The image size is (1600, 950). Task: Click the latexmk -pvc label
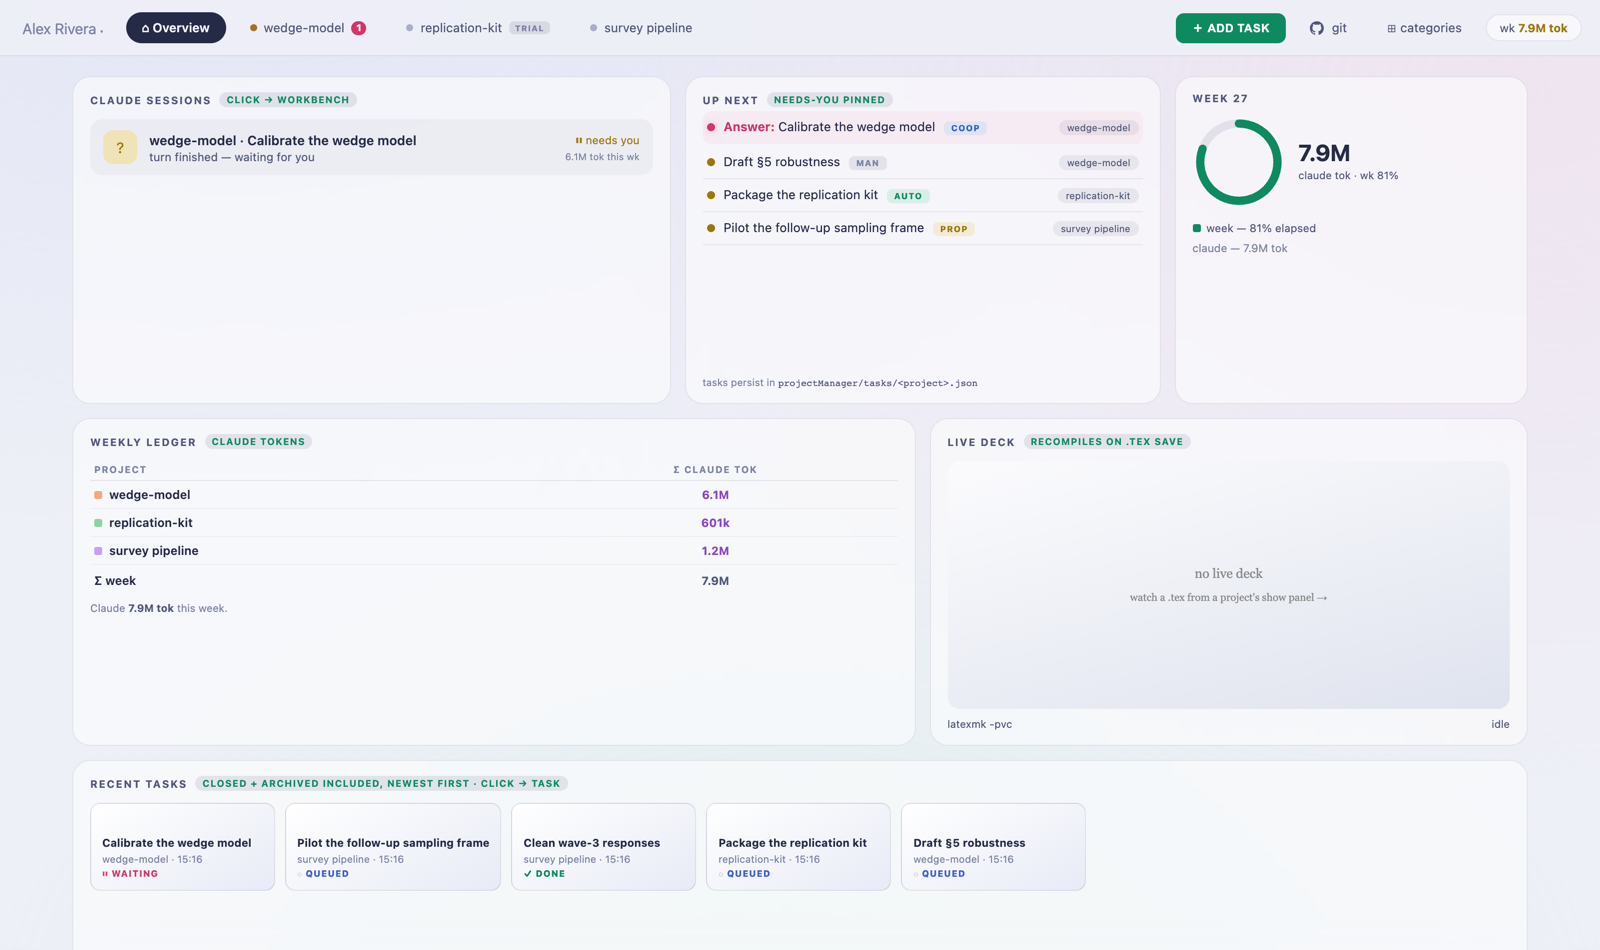980,725
